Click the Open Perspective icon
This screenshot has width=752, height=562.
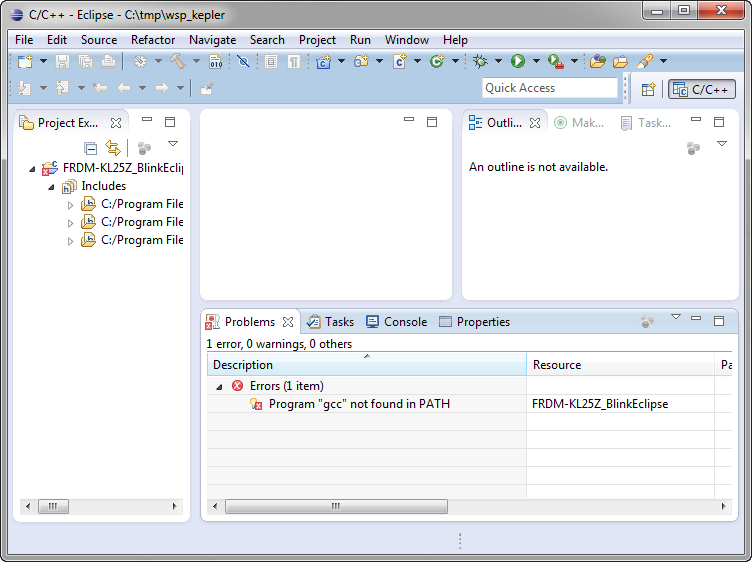(x=648, y=89)
